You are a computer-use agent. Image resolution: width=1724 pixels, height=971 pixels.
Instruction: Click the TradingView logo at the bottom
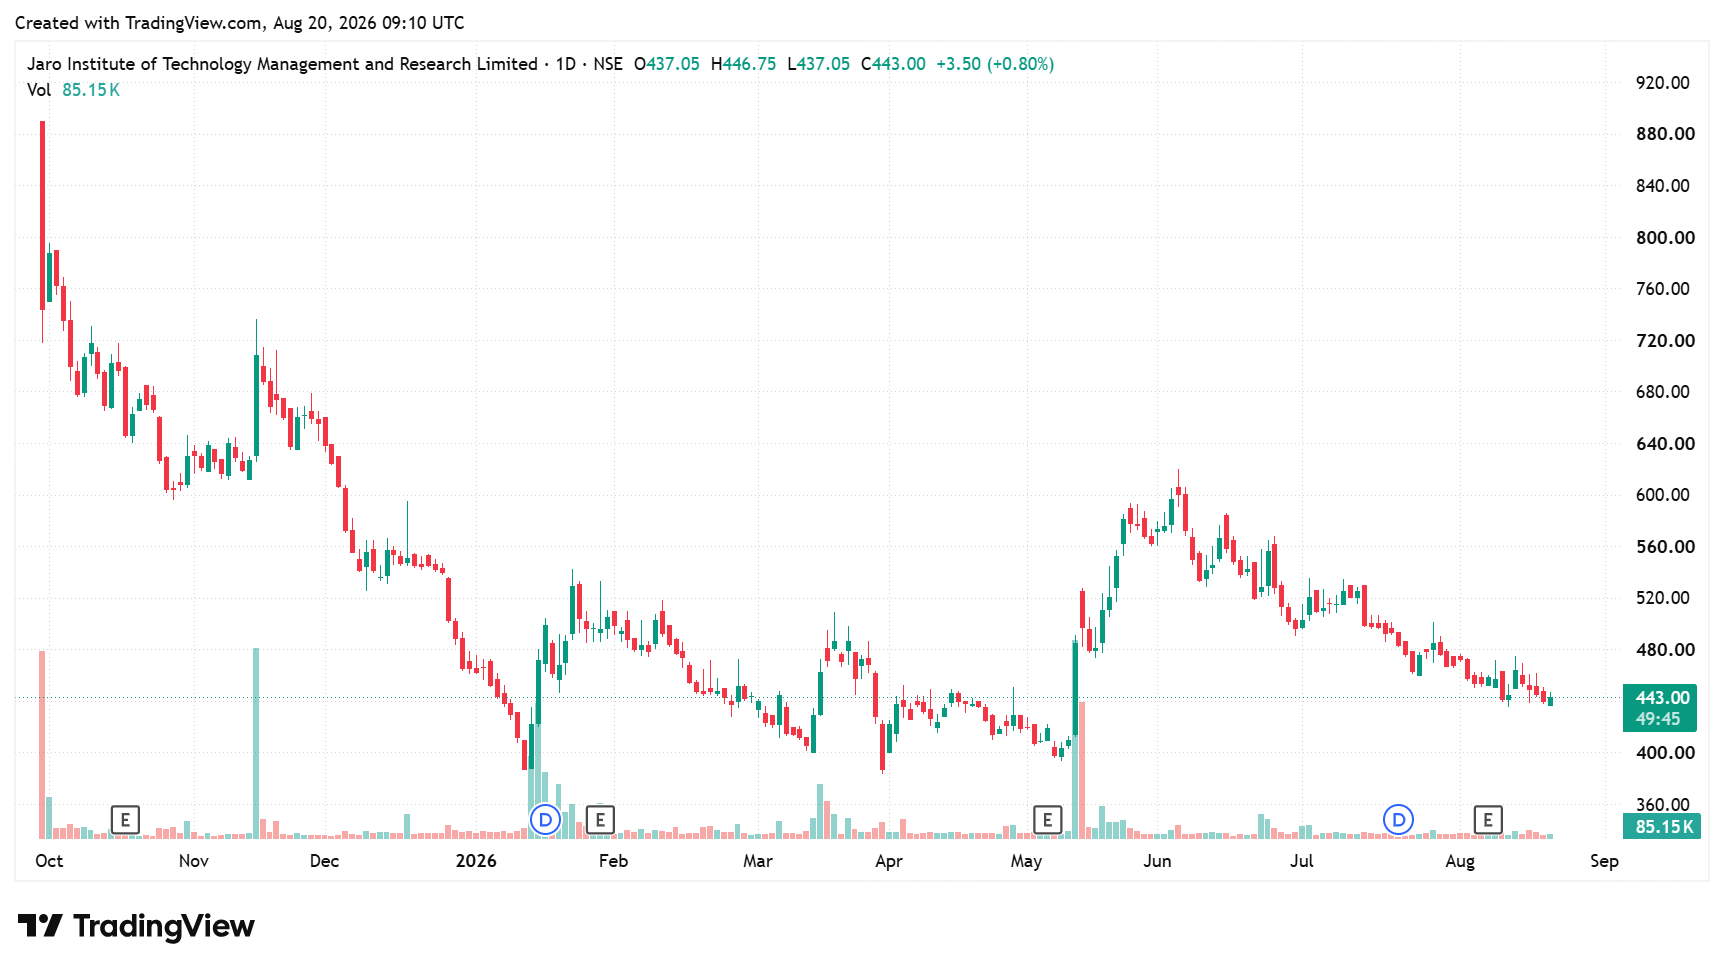click(136, 926)
